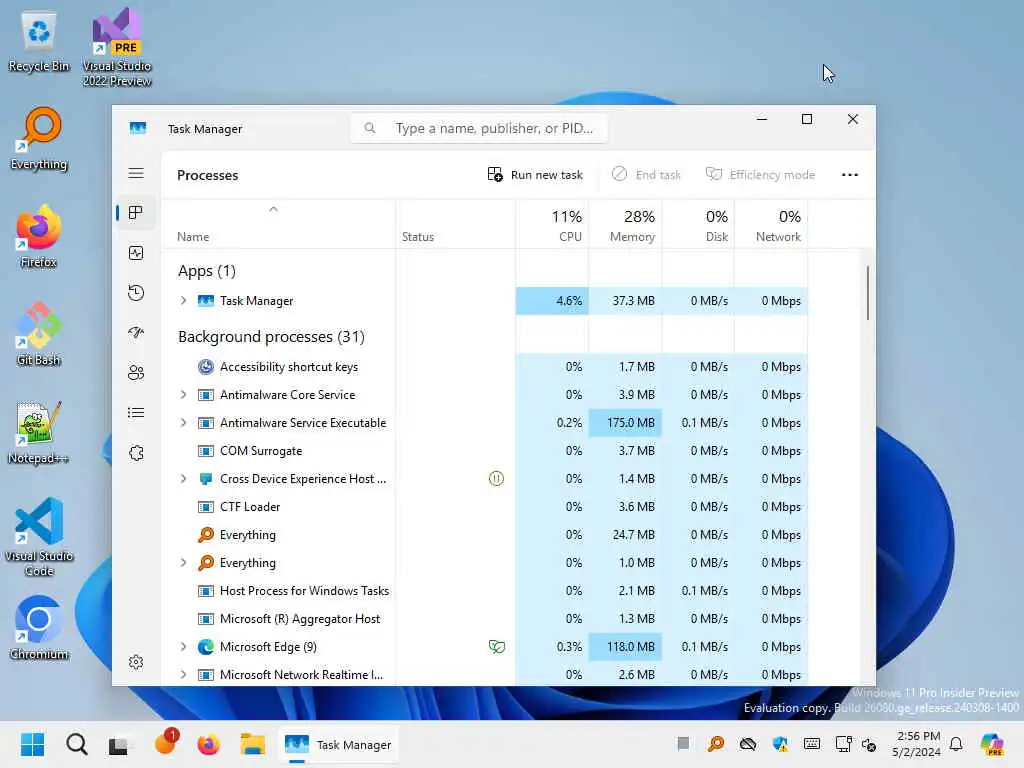Select Microsoft (R) Aggregator Host row
Image resolution: width=1024 pixels, height=768 pixels.
point(485,618)
